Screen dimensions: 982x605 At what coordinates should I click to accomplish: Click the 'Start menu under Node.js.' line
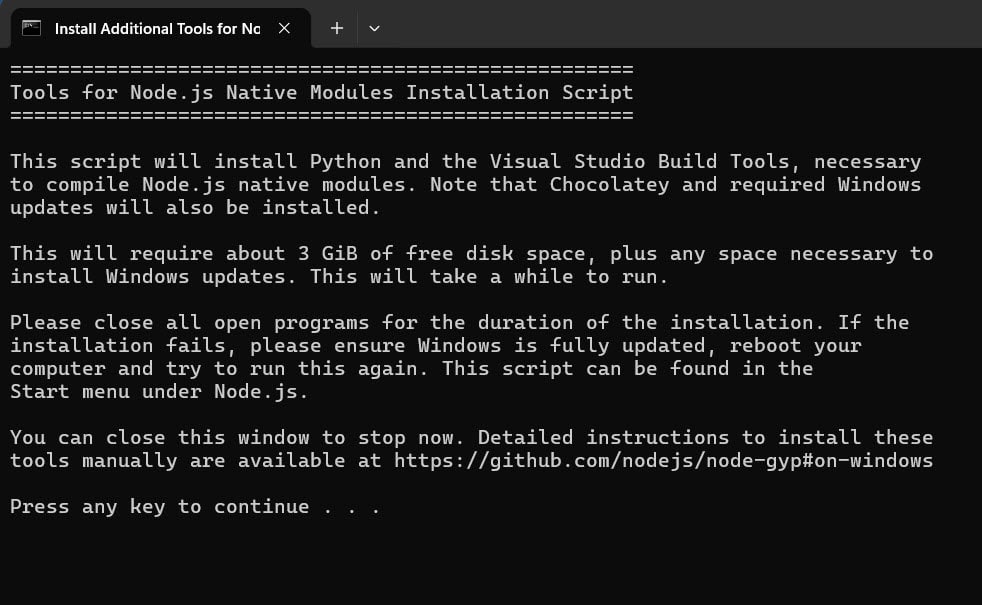pyautogui.click(x=159, y=392)
